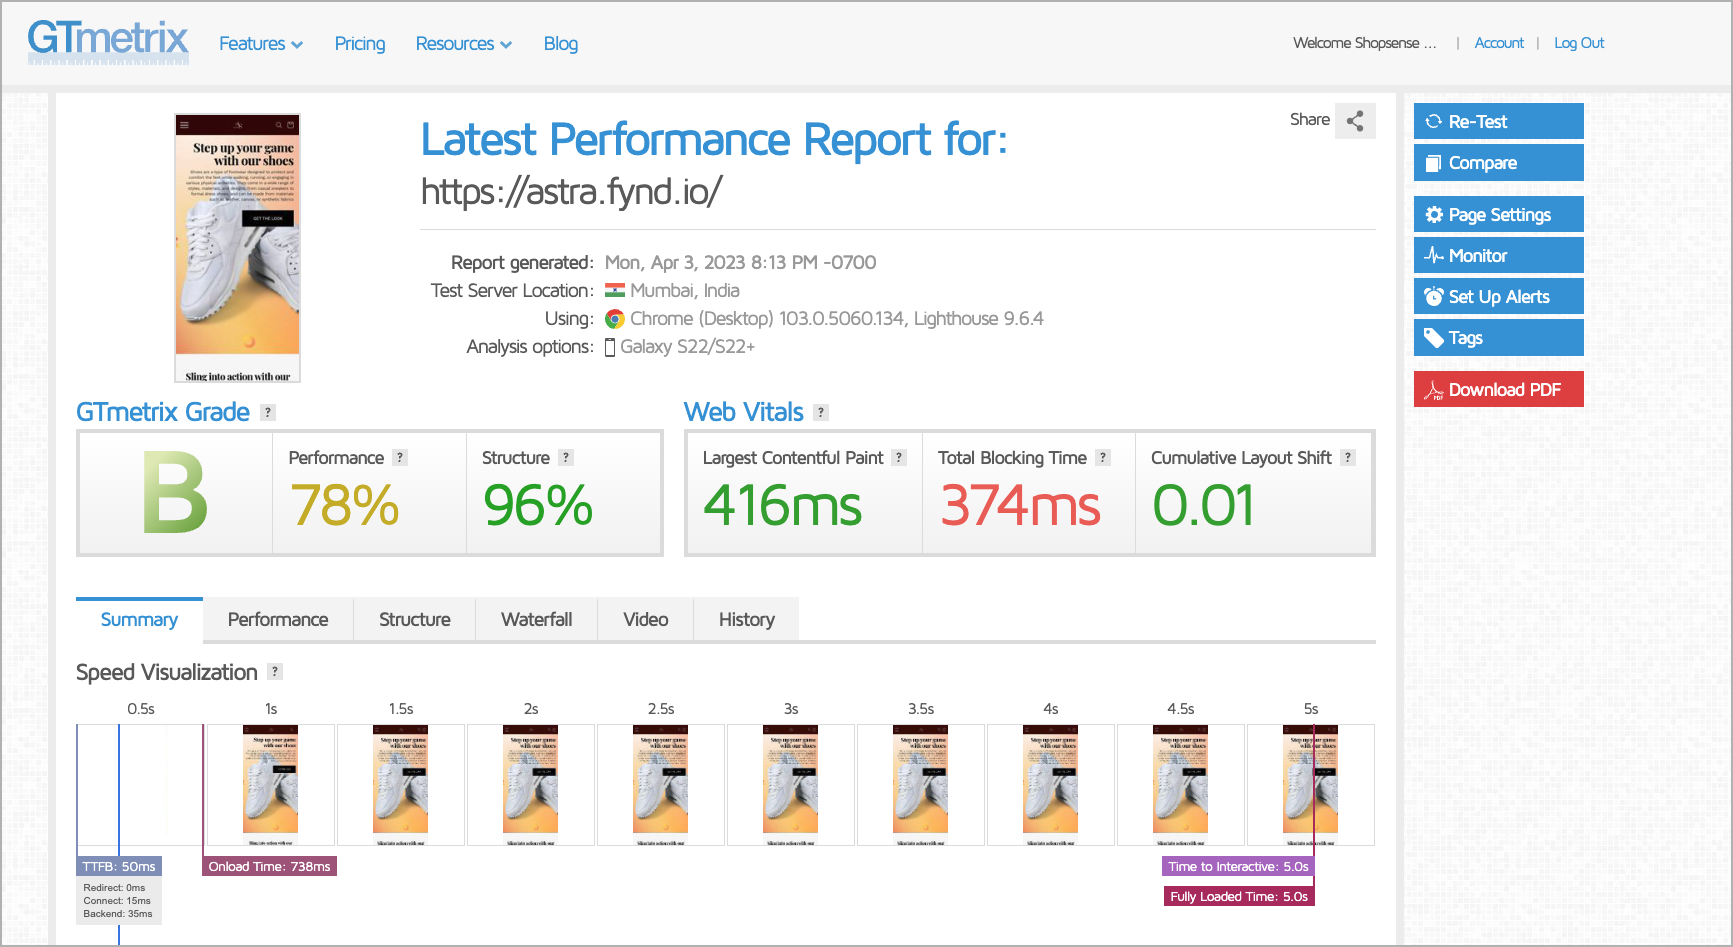This screenshot has width=1733, height=947.
Task: Click the 0.01 layout shift value
Action: coord(1204,505)
